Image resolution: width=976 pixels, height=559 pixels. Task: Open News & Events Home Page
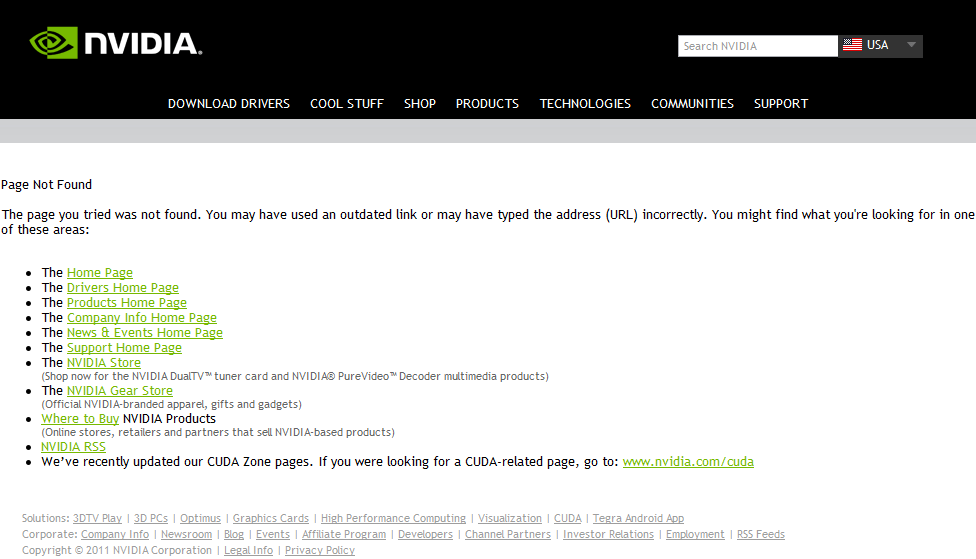144,332
